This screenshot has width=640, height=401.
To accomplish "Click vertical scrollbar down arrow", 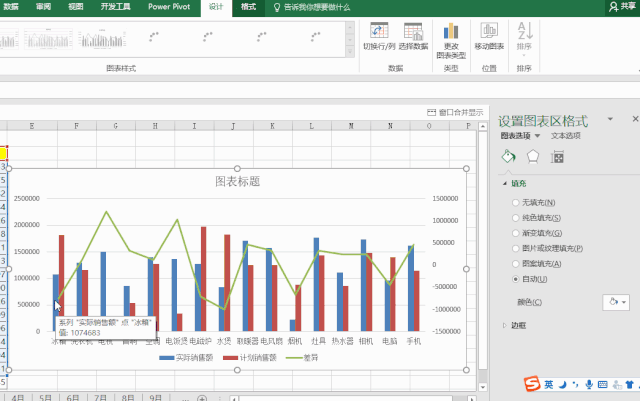I will click(x=483, y=387).
